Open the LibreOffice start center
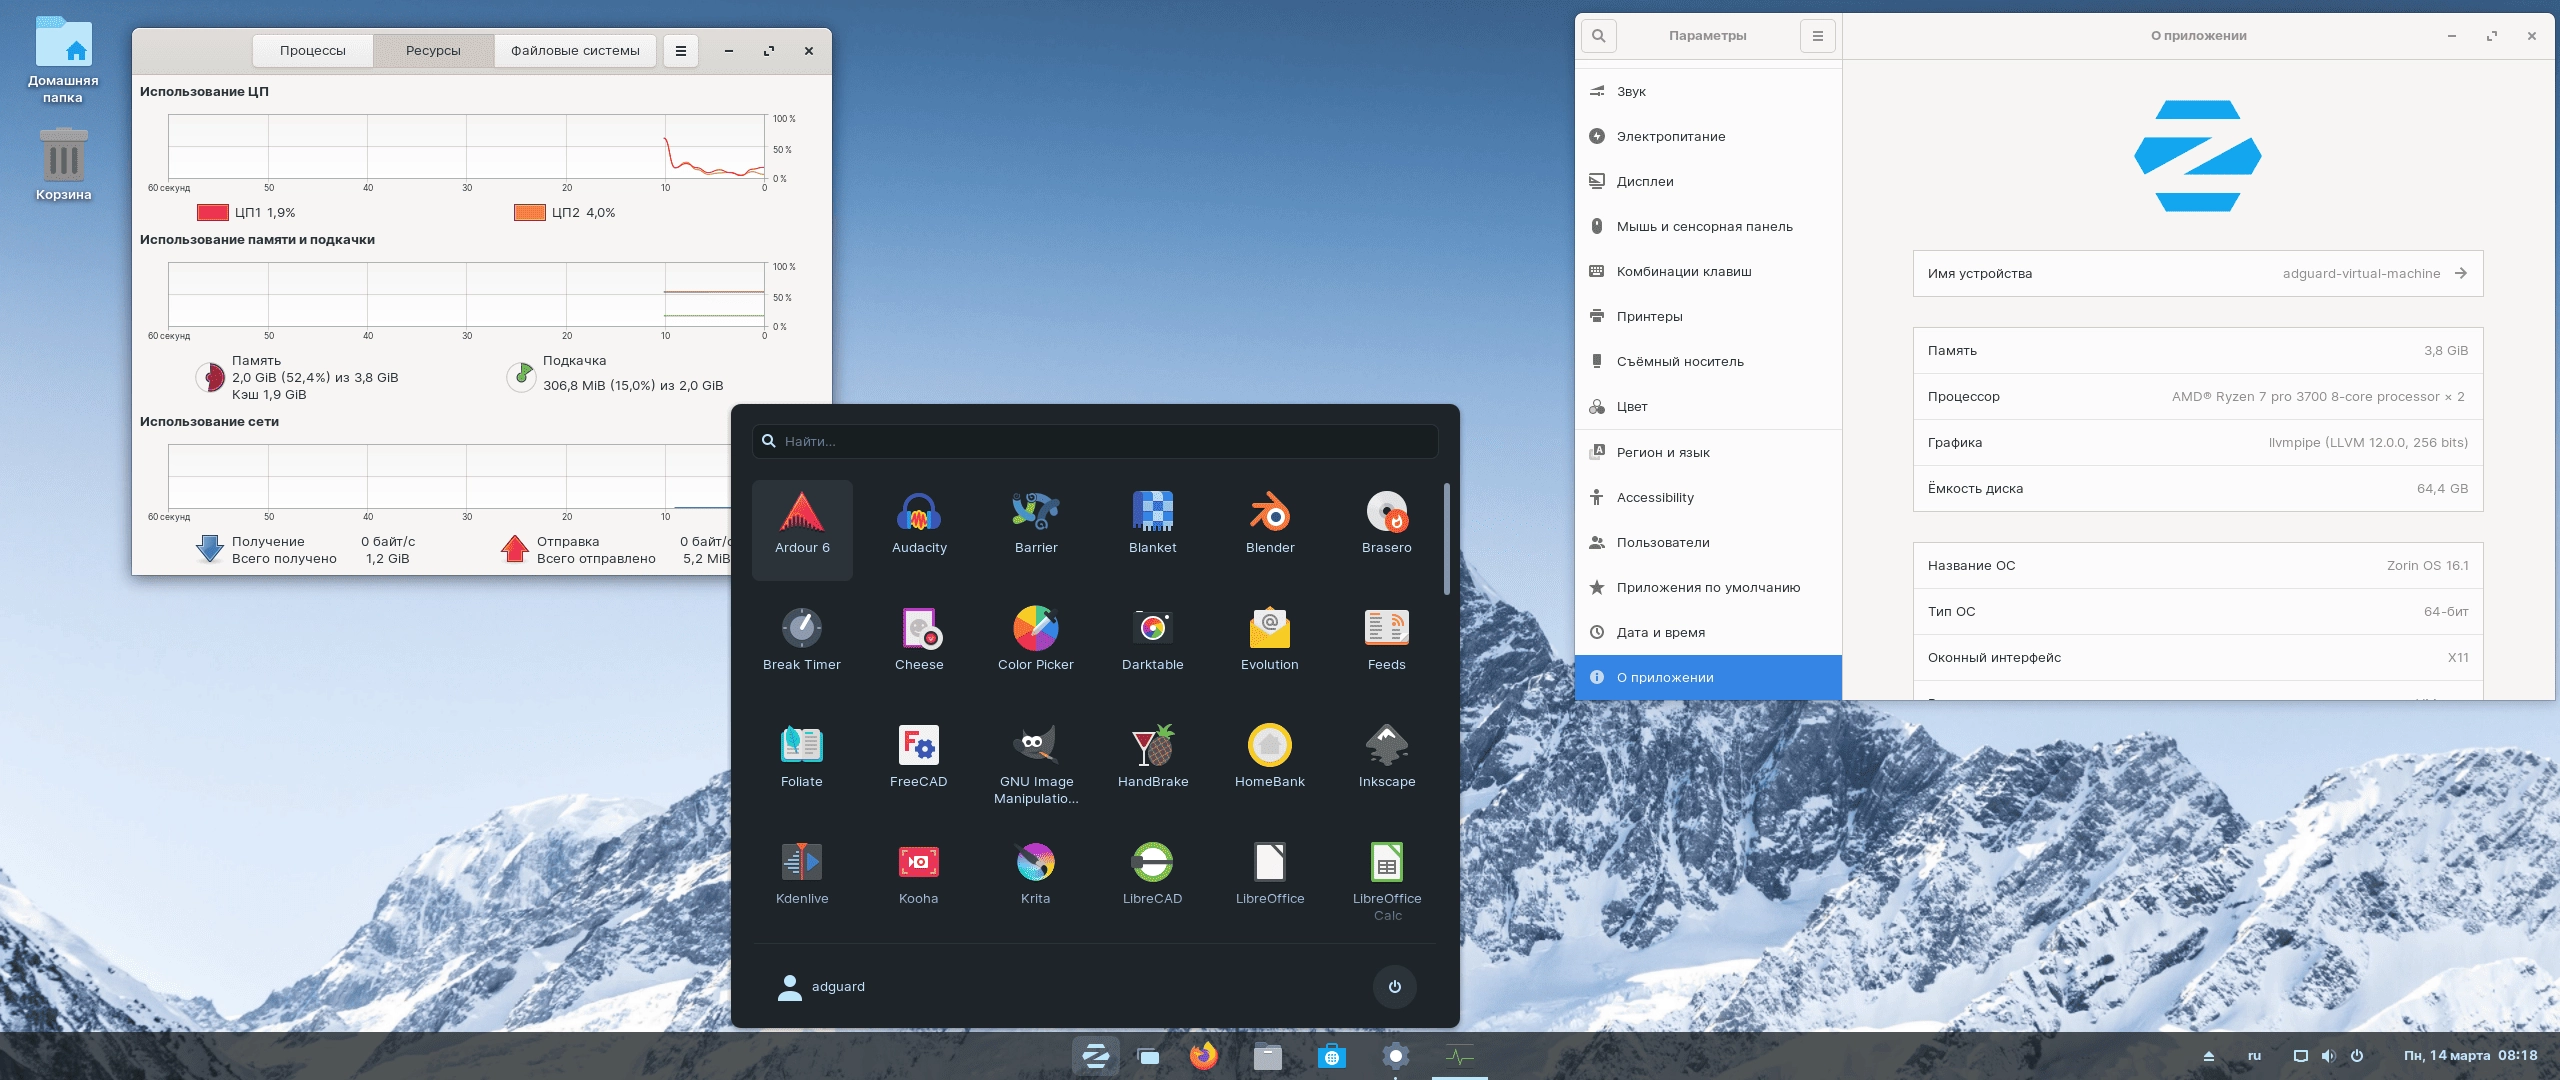Screen dimensions: 2560x1080 click(x=1270, y=880)
